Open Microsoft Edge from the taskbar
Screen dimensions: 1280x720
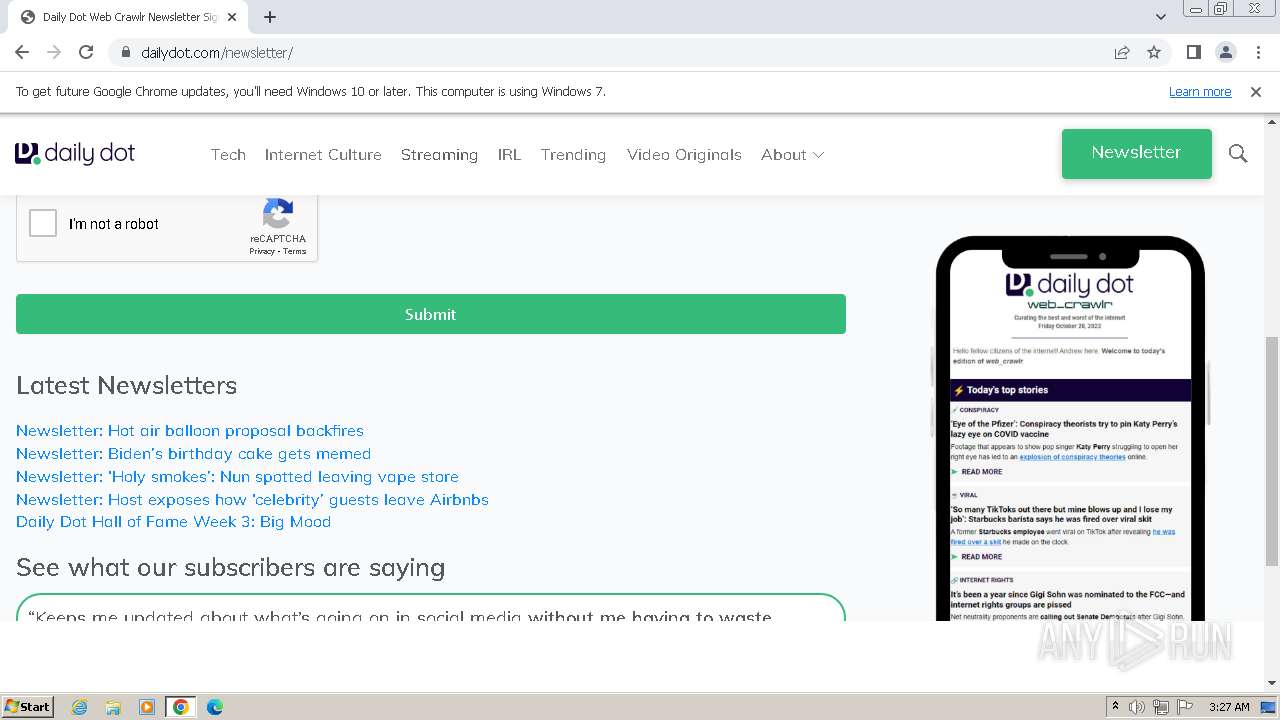coord(215,707)
